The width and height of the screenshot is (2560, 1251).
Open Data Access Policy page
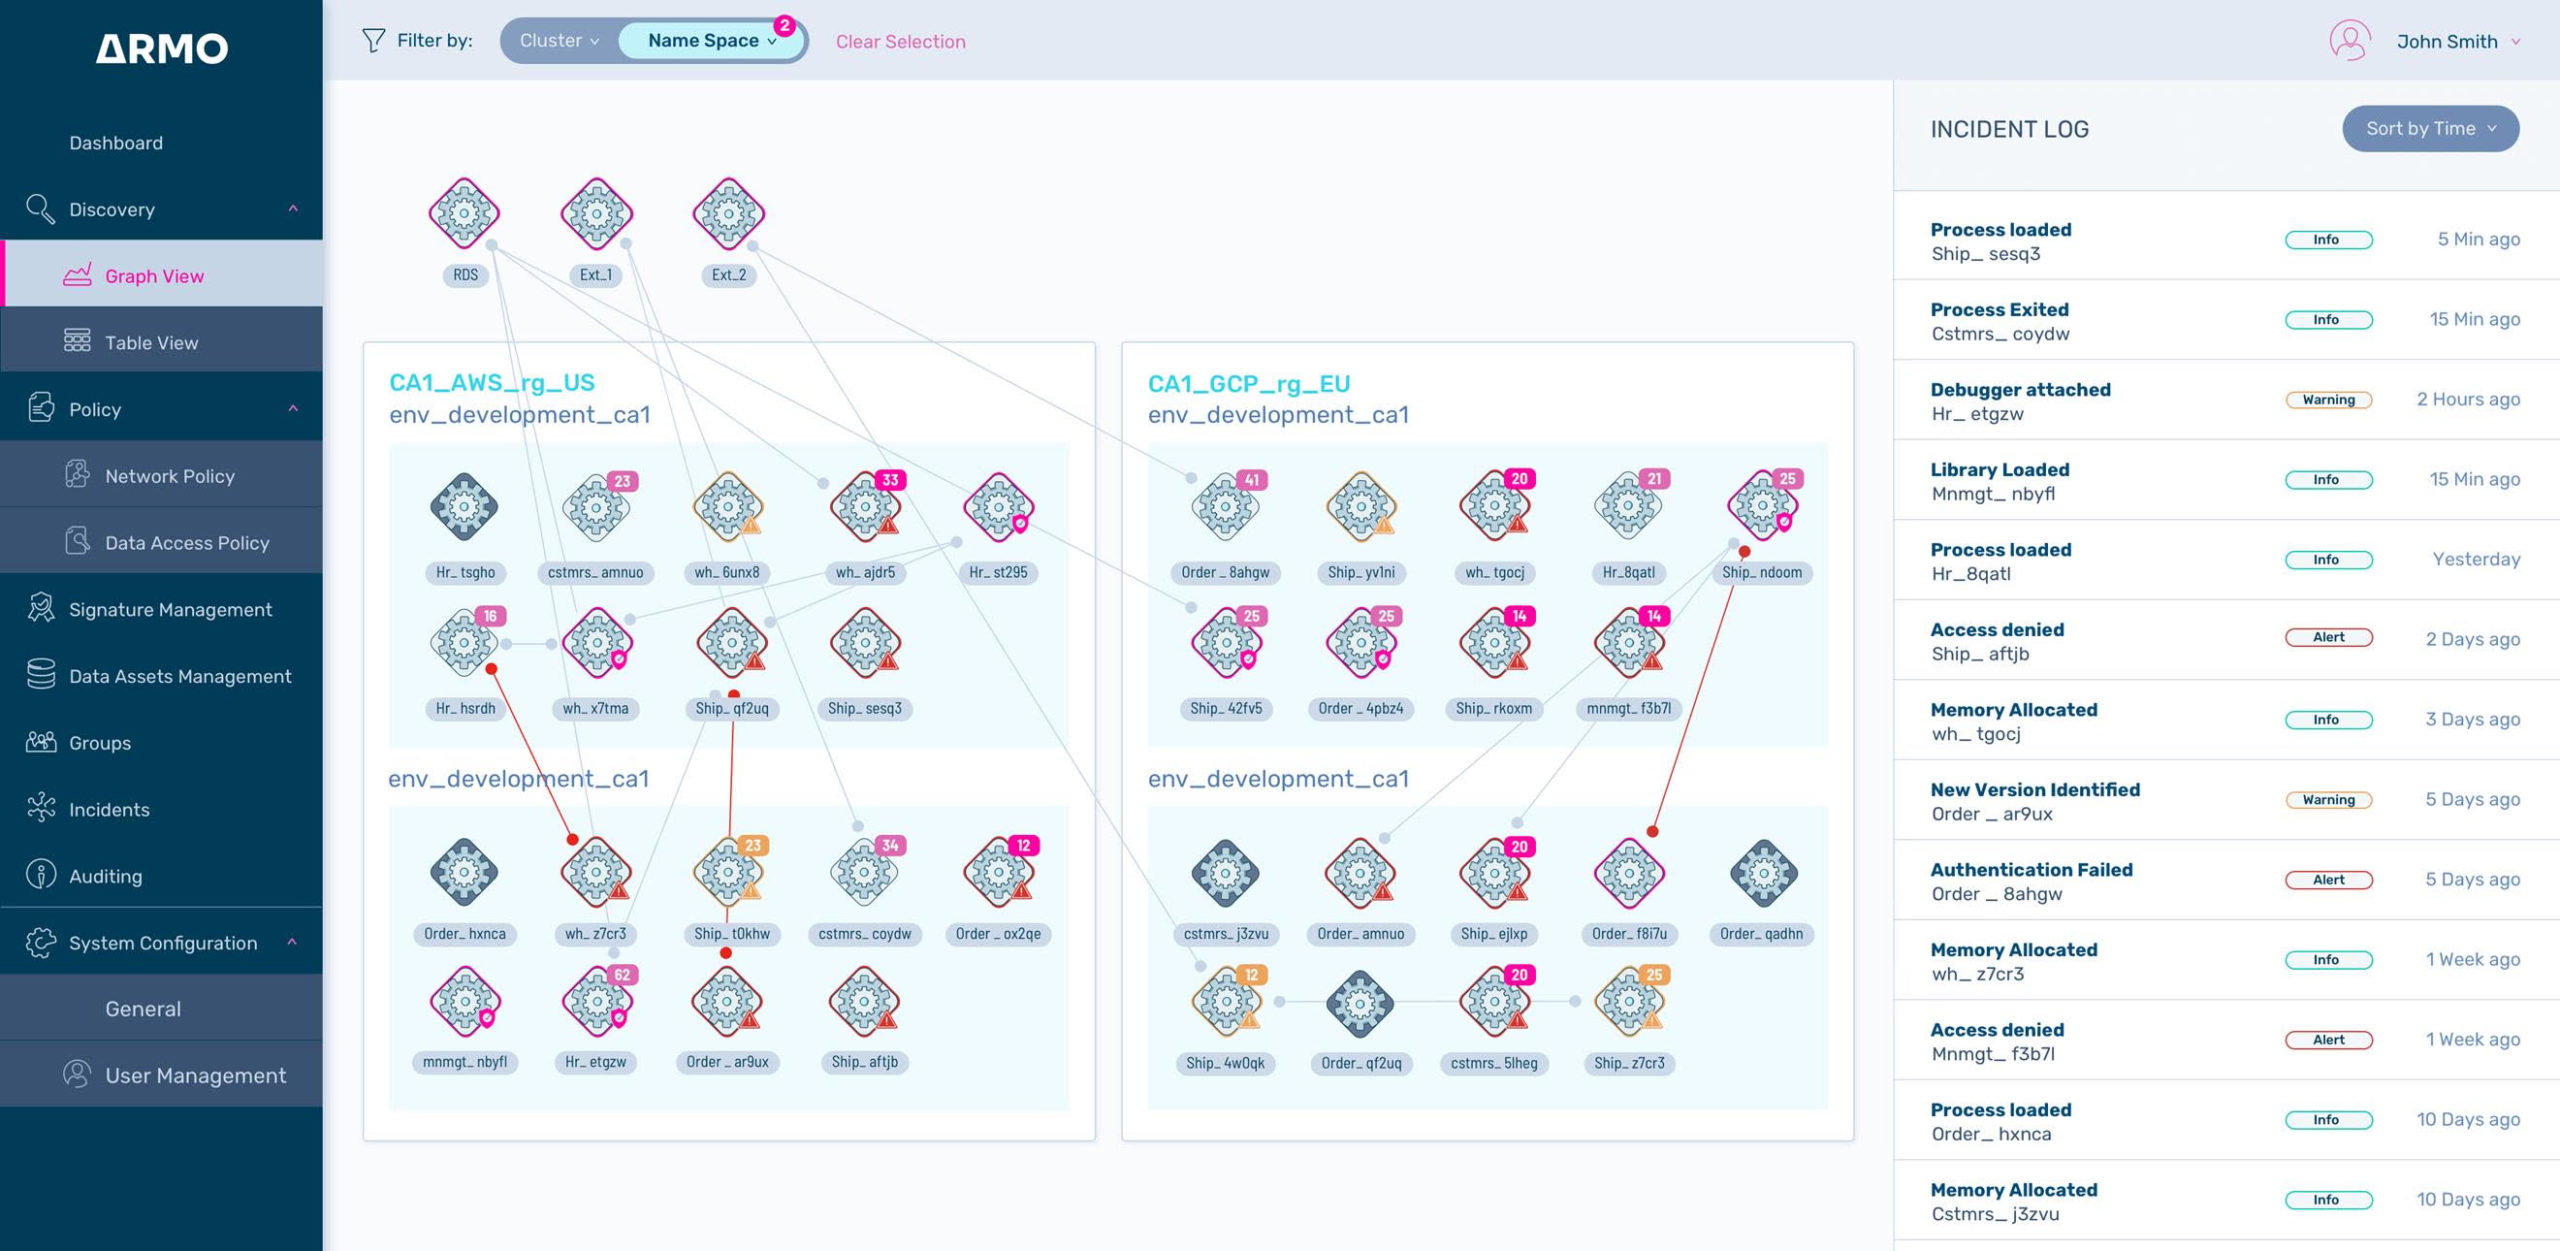(x=161, y=542)
